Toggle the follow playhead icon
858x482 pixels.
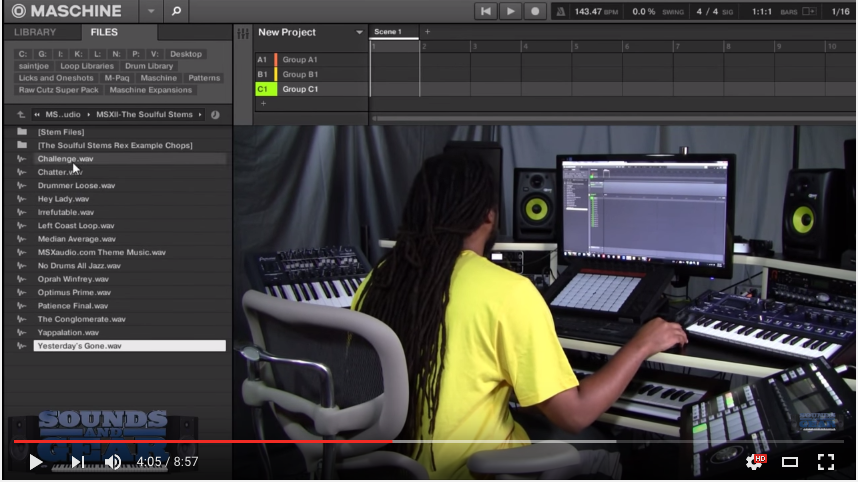tap(809, 11)
